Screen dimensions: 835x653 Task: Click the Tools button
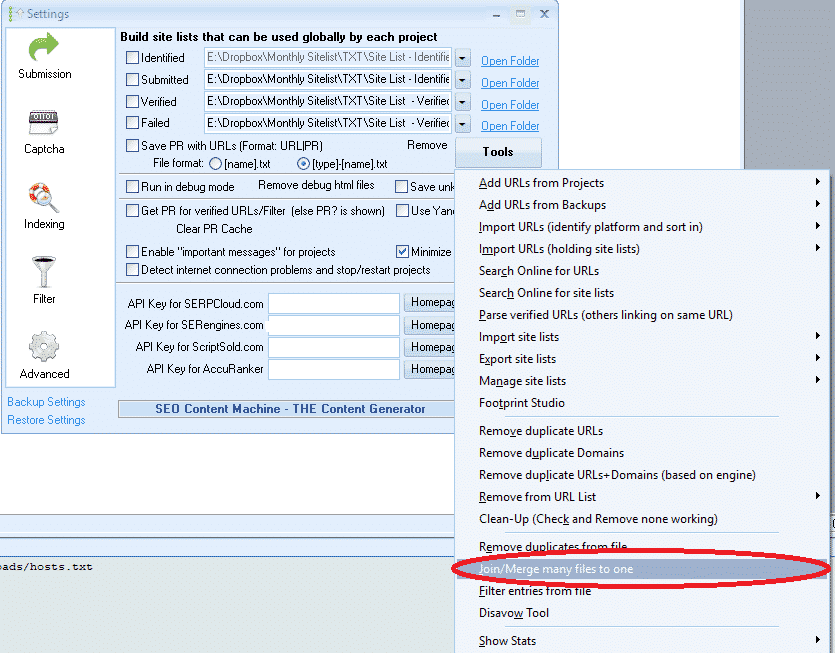point(497,152)
